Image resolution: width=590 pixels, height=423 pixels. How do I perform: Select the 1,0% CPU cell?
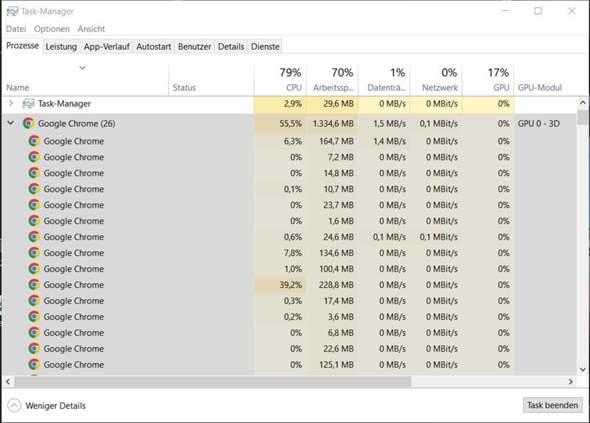pos(280,269)
